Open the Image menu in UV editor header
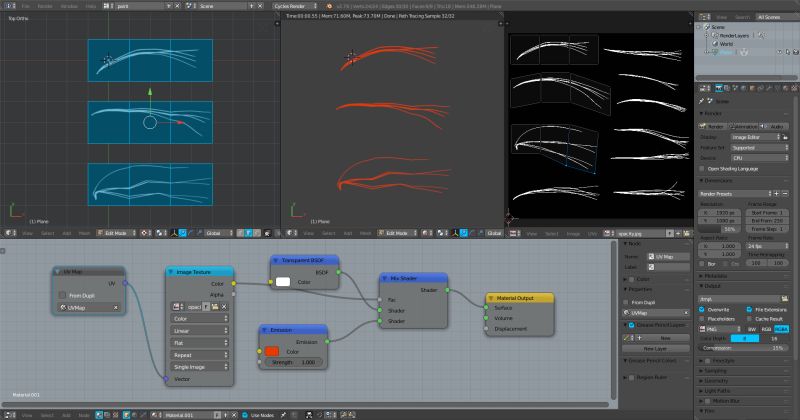800x420 pixels. point(573,233)
